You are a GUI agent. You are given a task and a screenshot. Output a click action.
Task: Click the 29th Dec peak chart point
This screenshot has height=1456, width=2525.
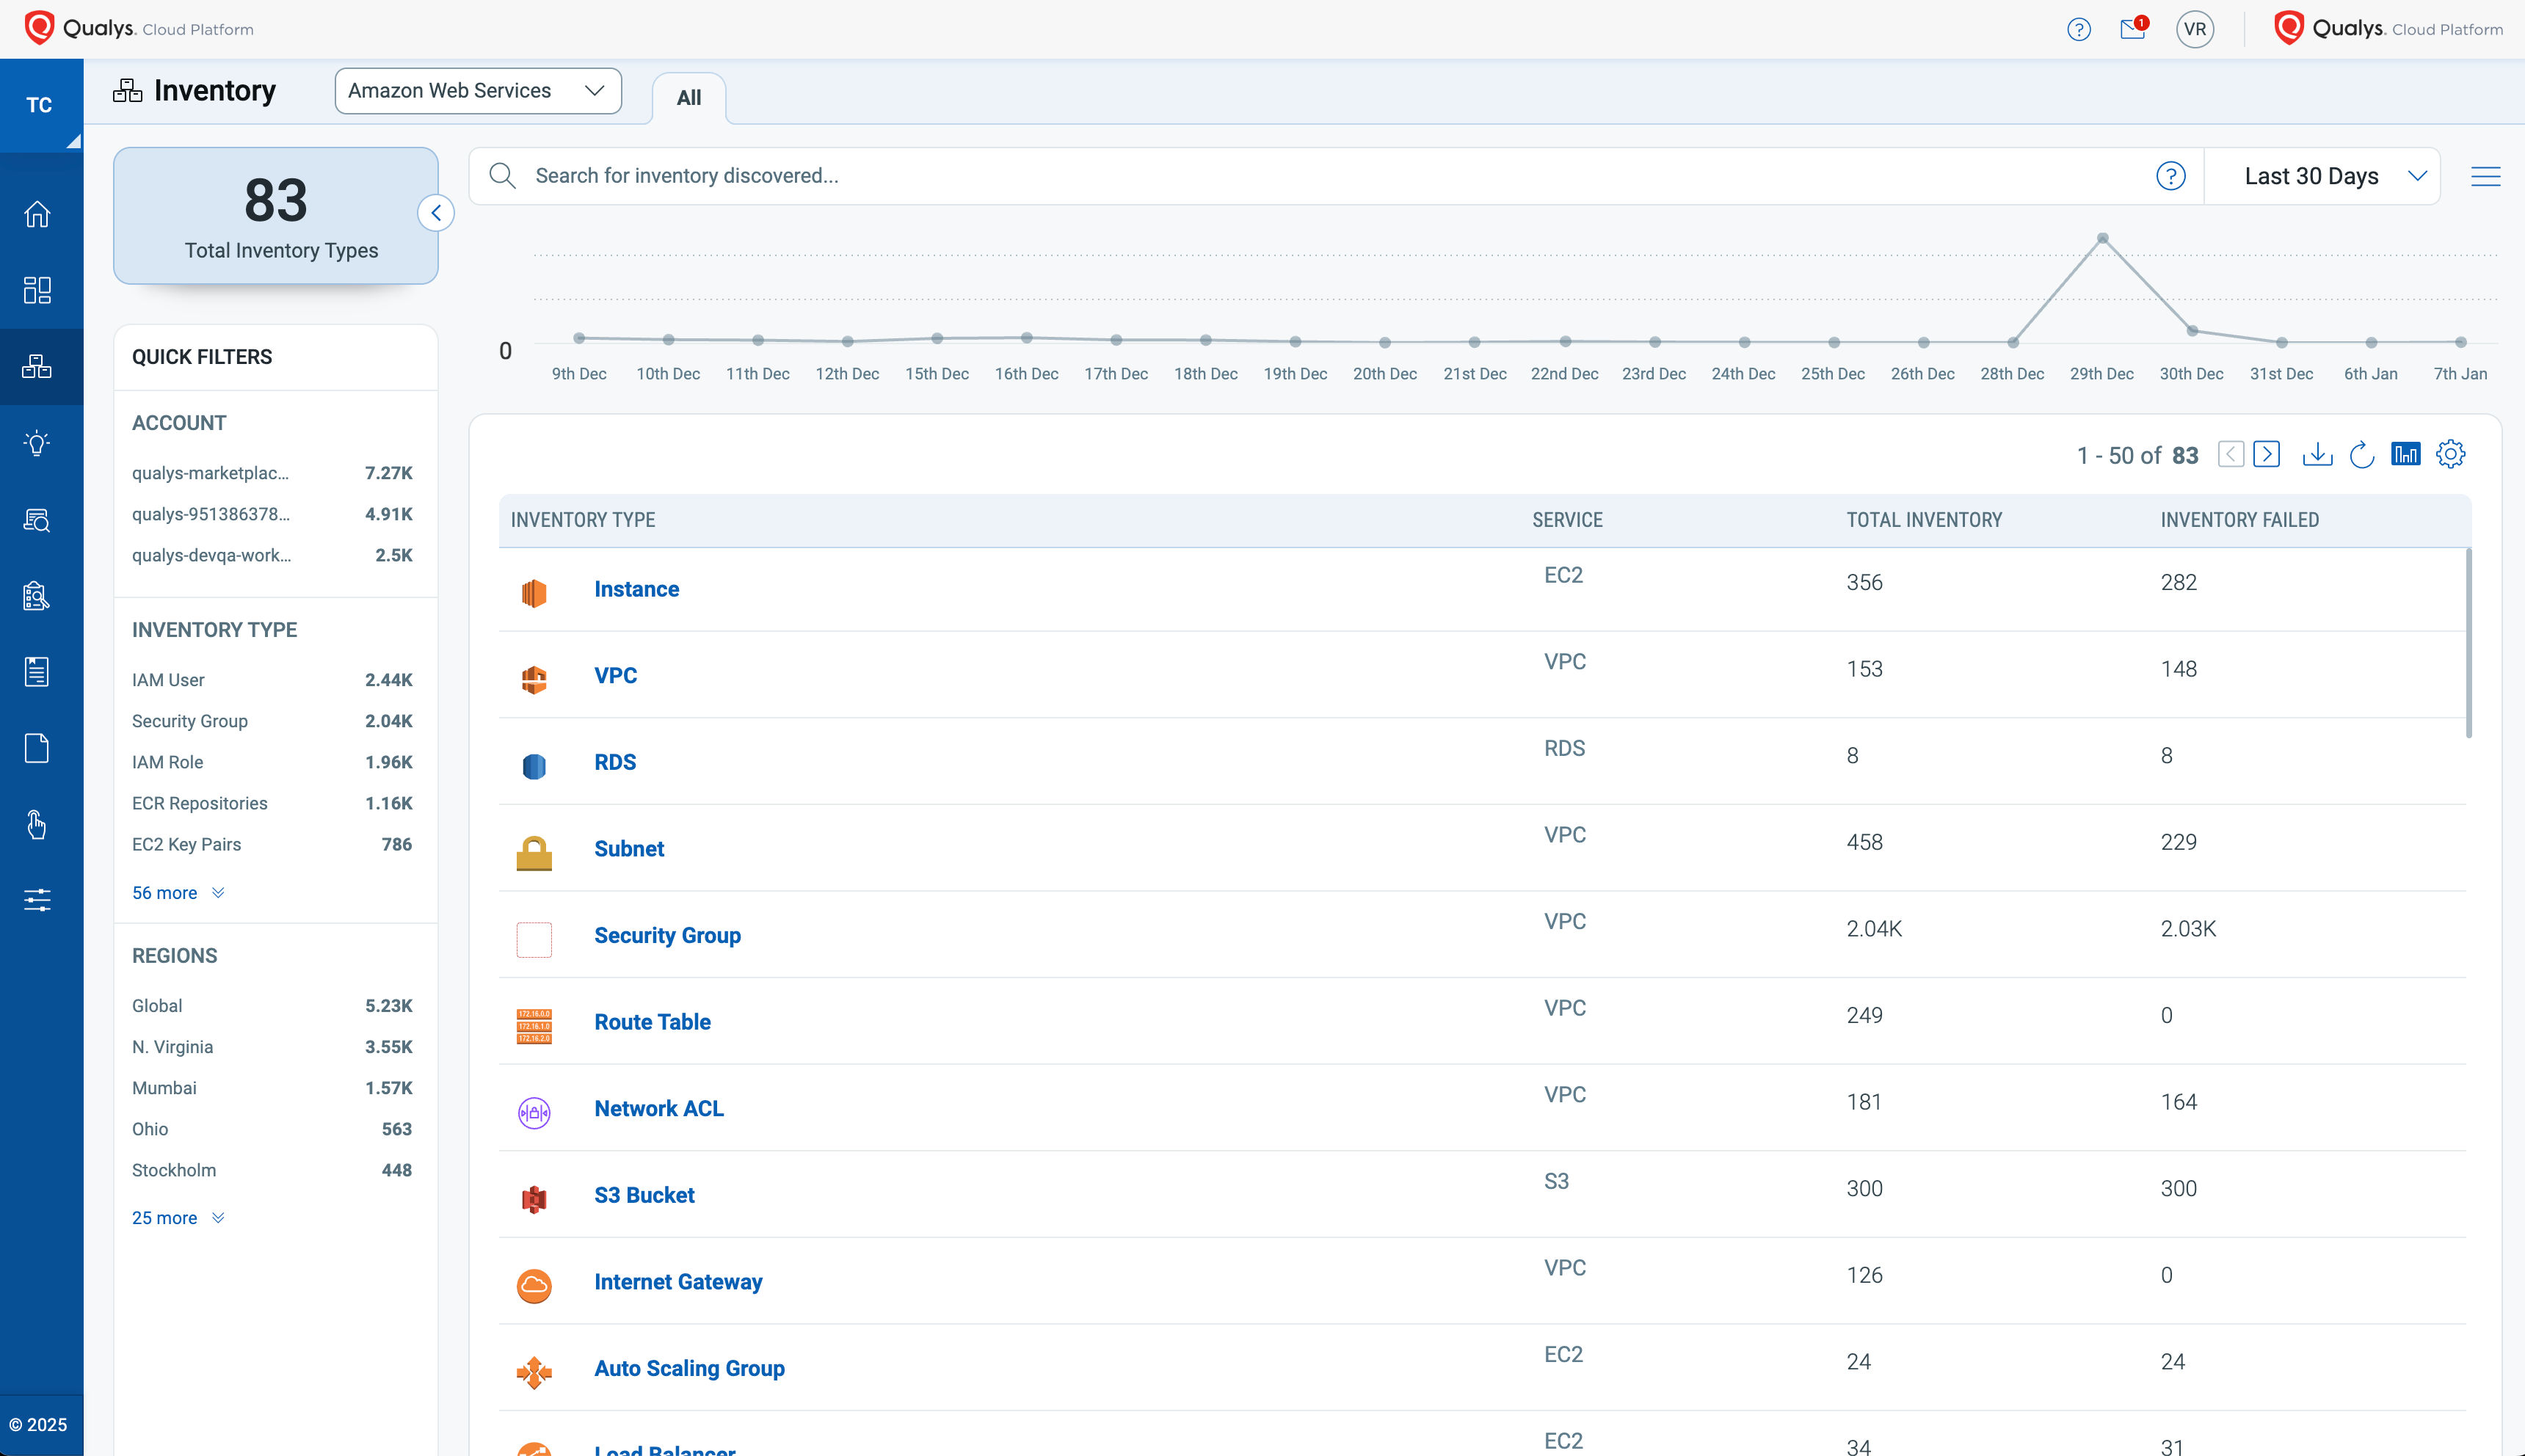pyautogui.click(x=2102, y=239)
